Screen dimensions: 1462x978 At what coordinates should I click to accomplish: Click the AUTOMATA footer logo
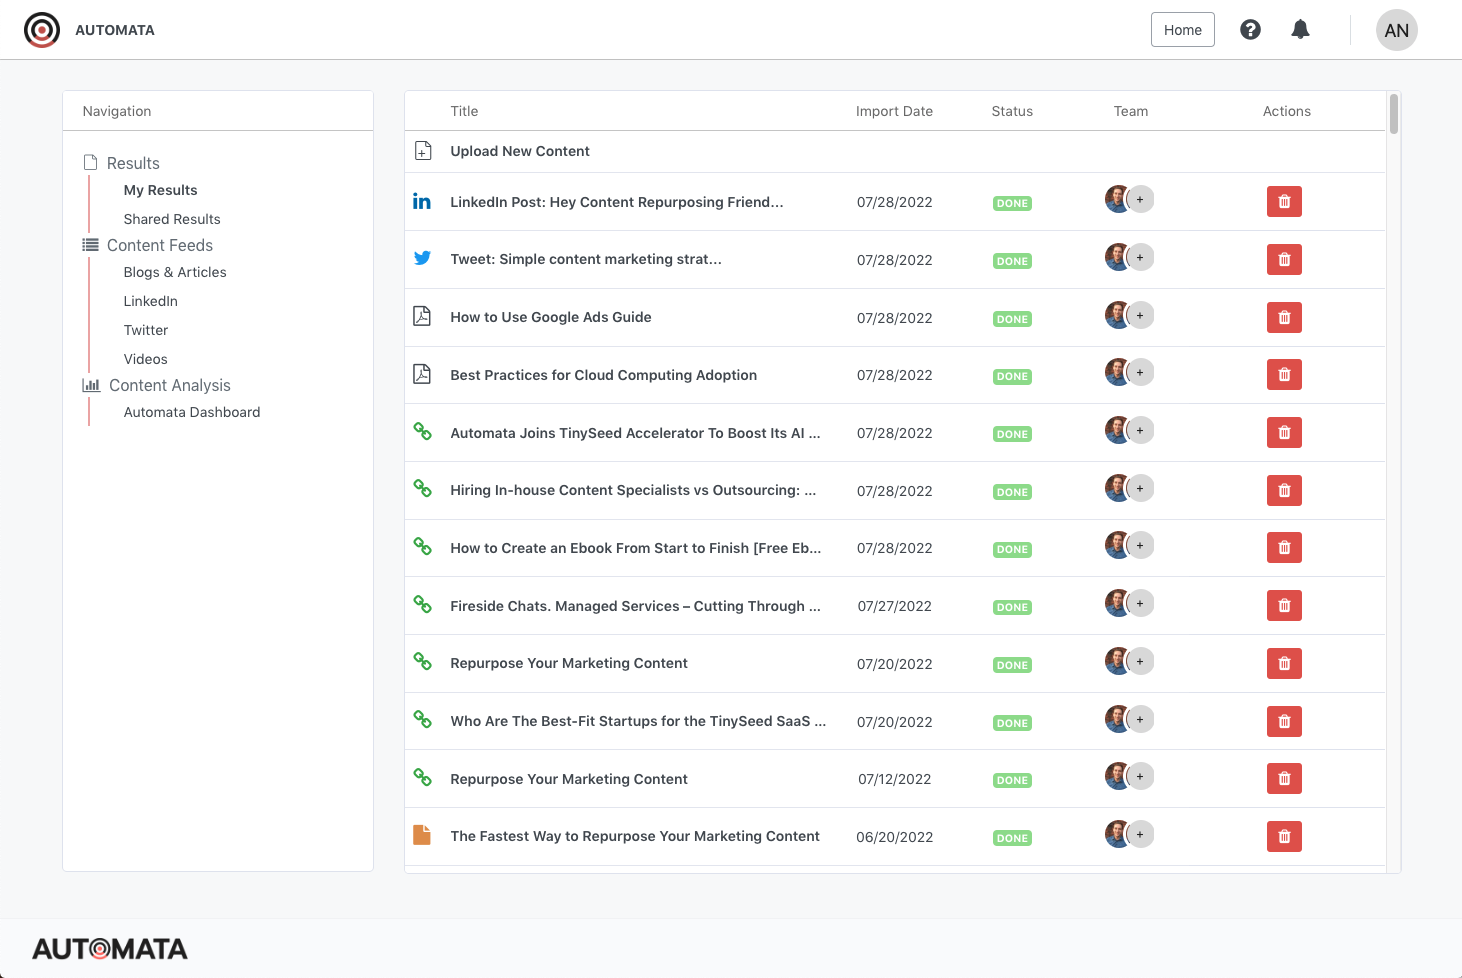(110, 948)
